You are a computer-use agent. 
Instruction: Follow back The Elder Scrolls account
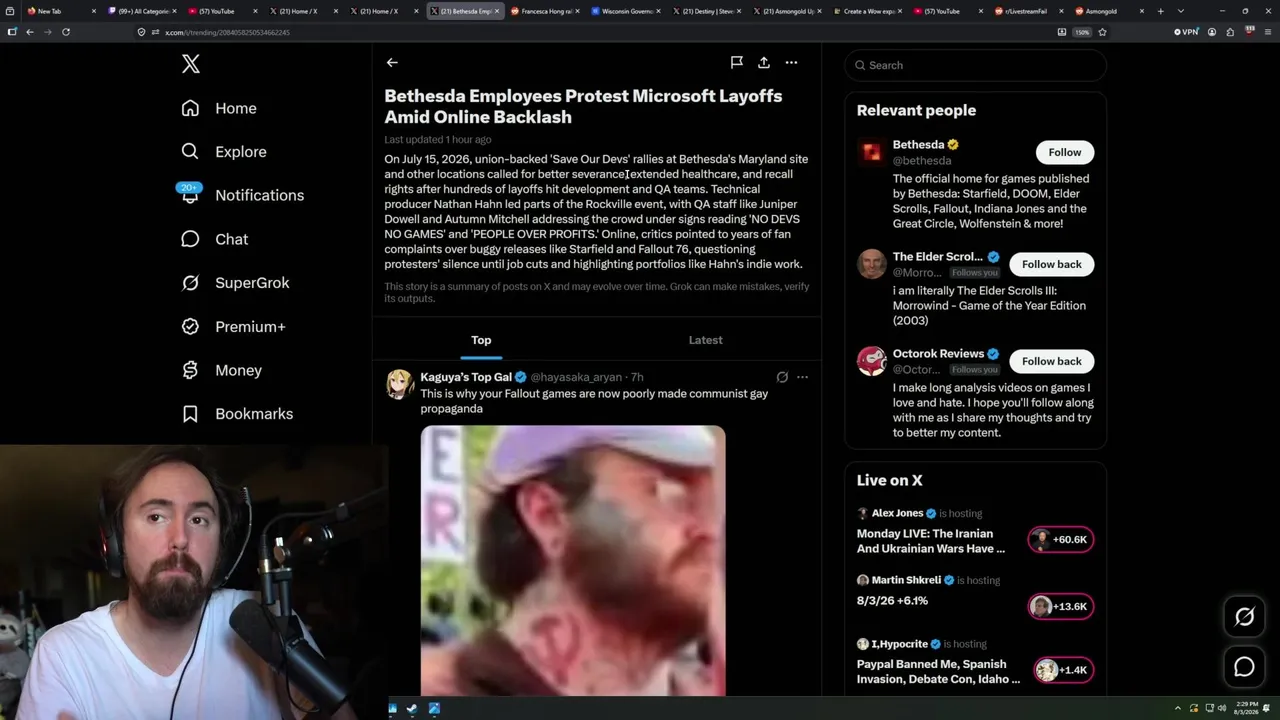(x=1052, y=264)
